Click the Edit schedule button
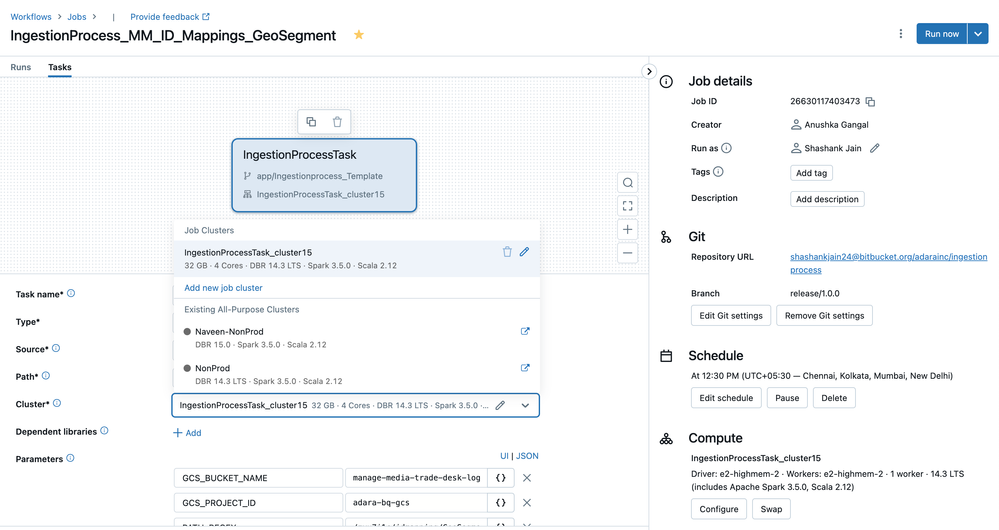 [726, 398]
